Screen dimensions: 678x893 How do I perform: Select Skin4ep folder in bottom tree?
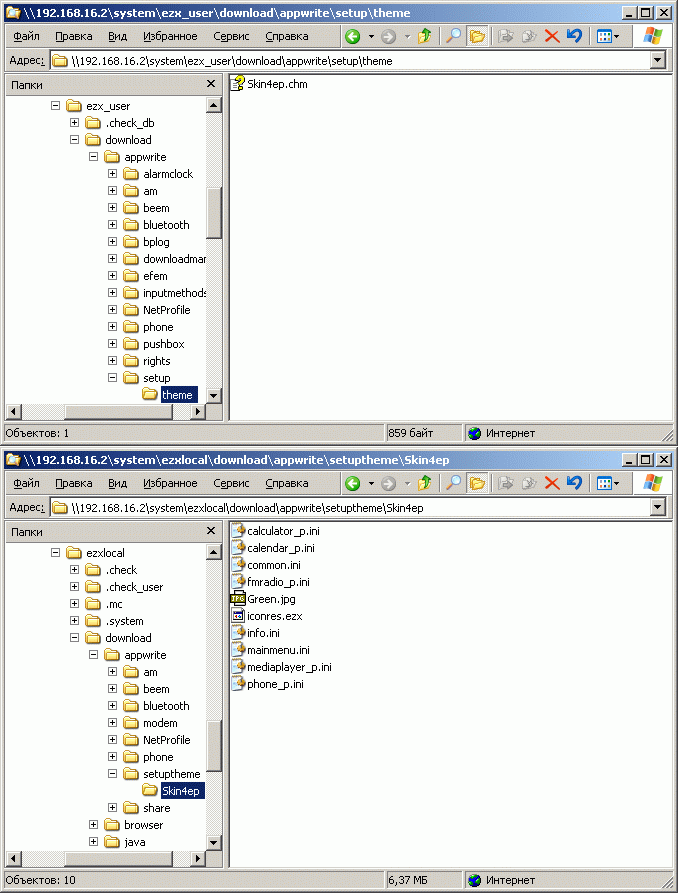click(181, 791)
